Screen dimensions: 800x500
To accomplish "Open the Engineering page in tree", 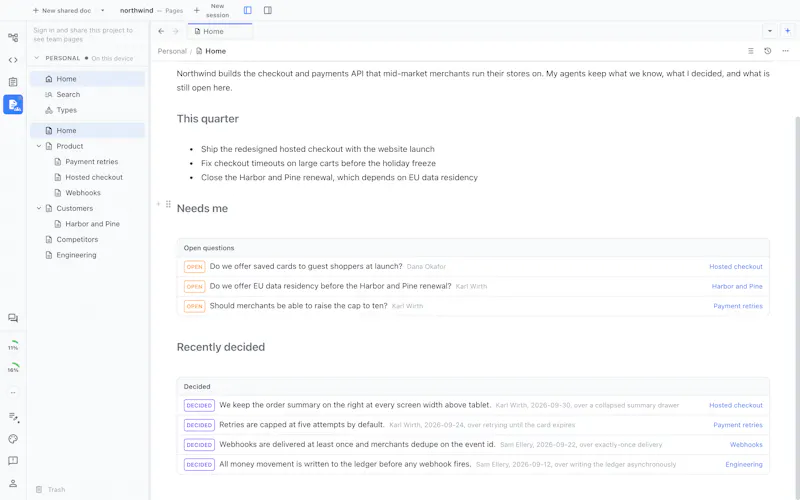I will pos(76,255).
